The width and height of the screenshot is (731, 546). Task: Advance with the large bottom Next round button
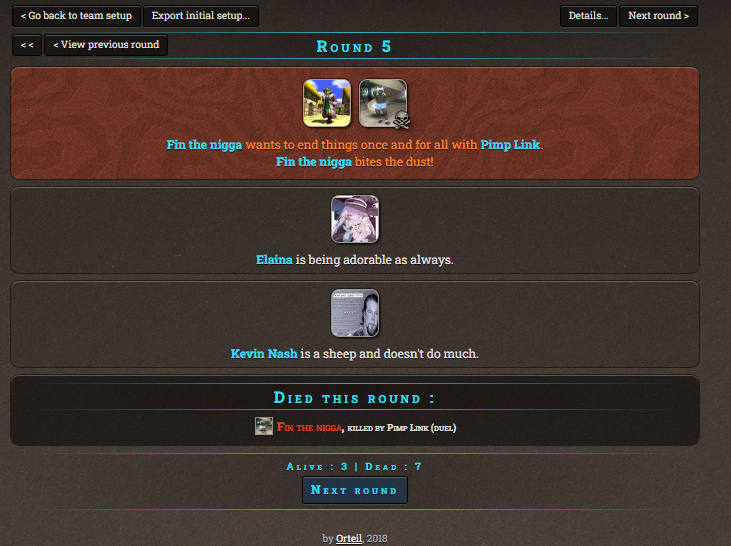pos(355,490)
